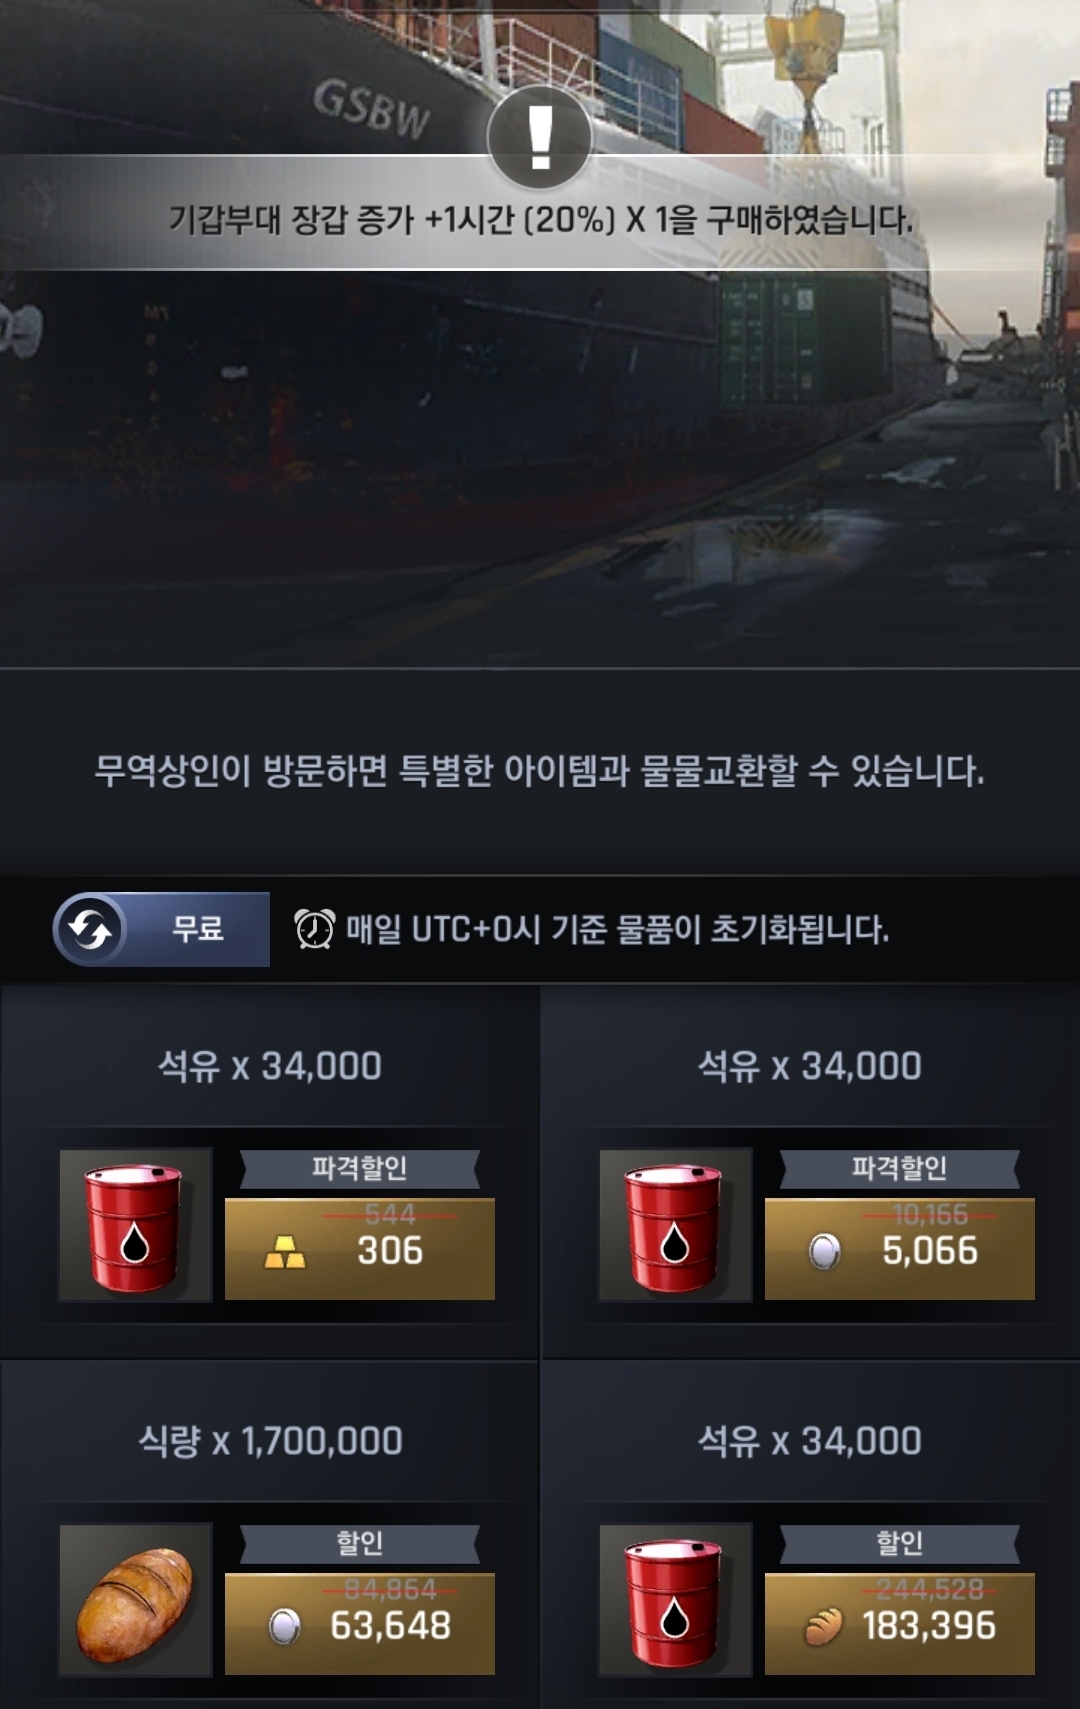
Task: Select the oil barrel icon priced in gold
Action: 135,1225
